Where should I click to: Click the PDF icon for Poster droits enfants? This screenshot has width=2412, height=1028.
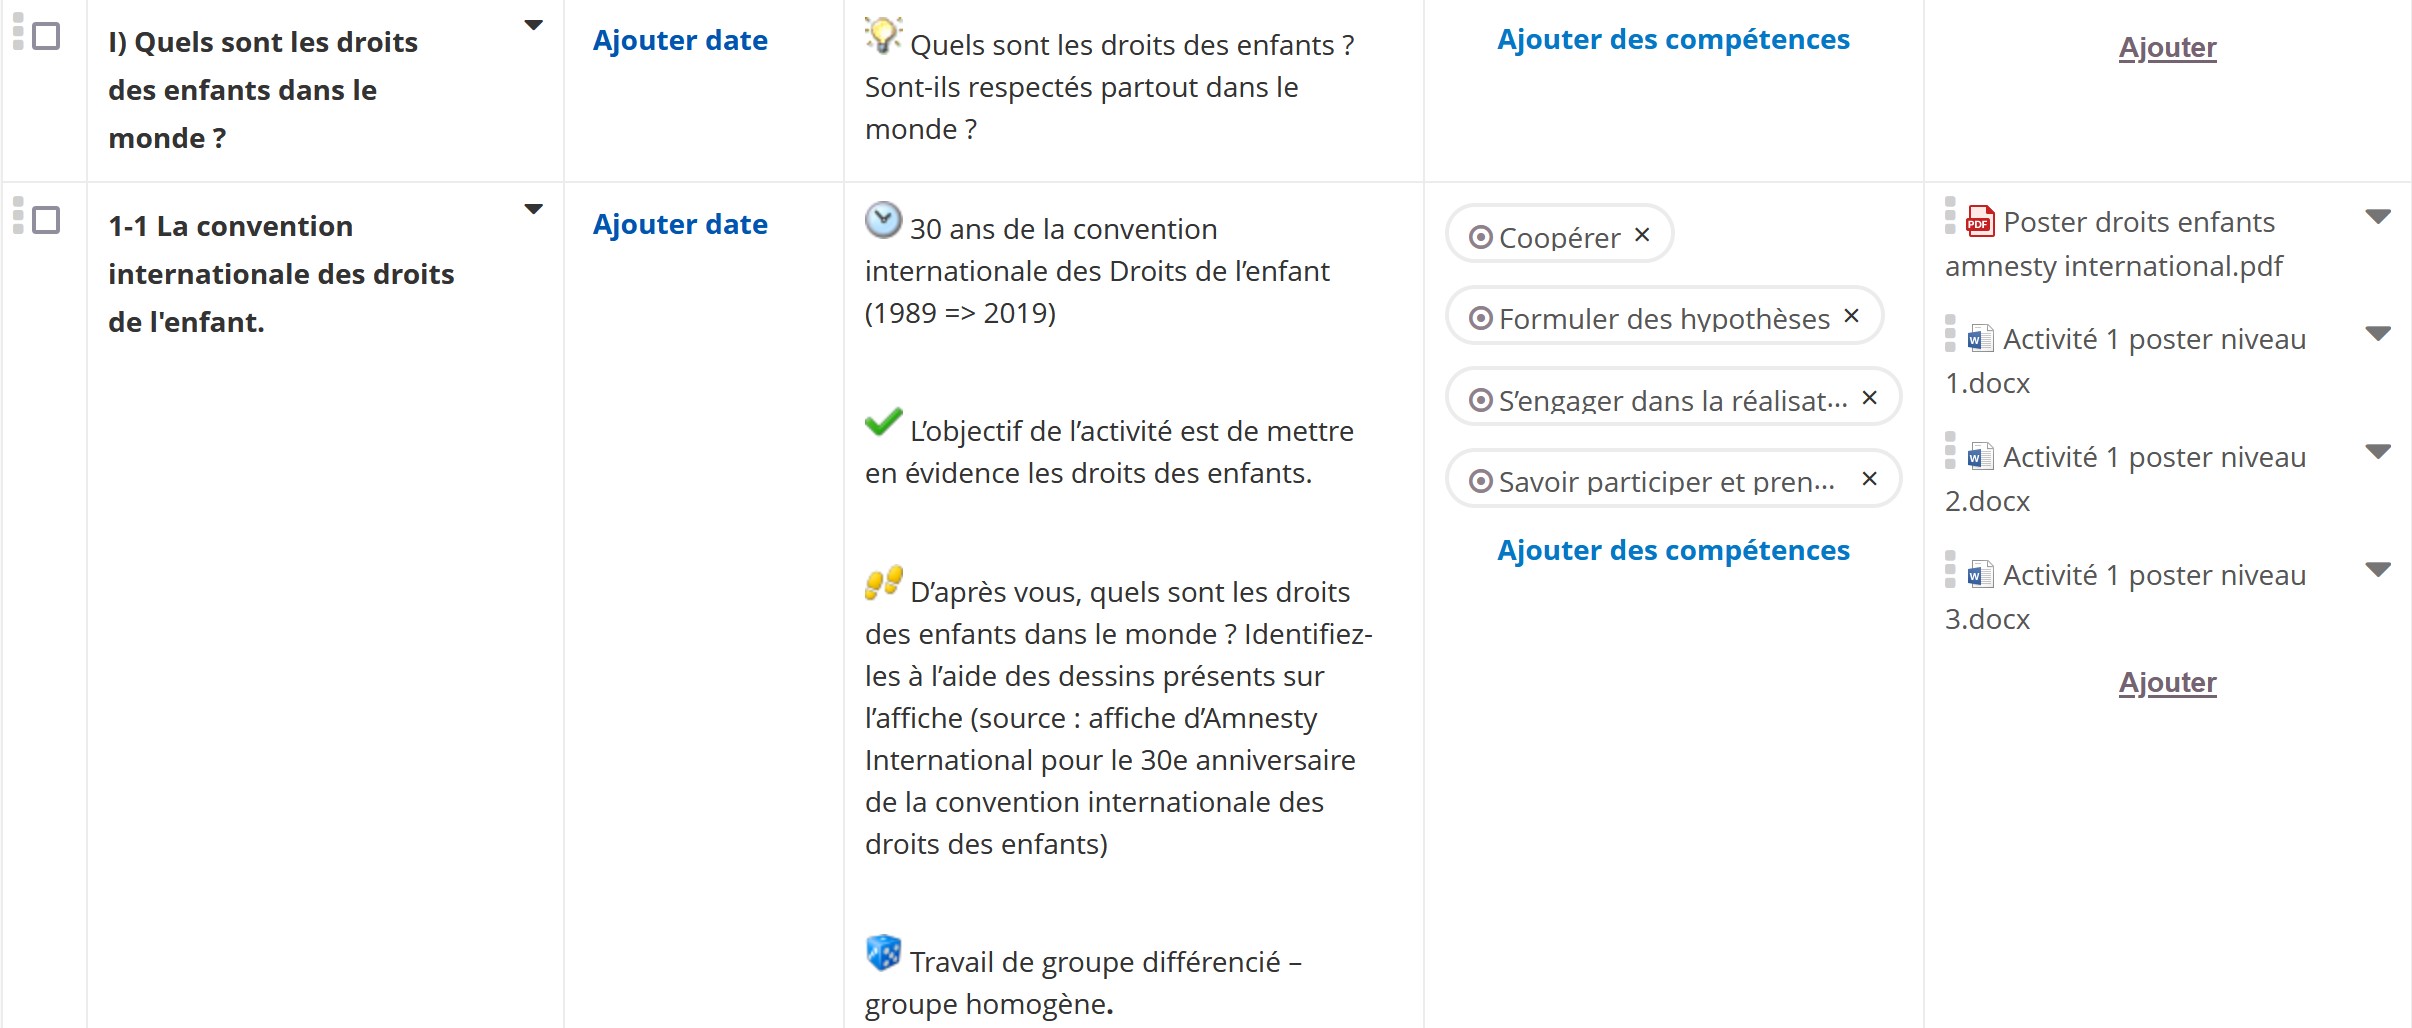click(1980, 221)
